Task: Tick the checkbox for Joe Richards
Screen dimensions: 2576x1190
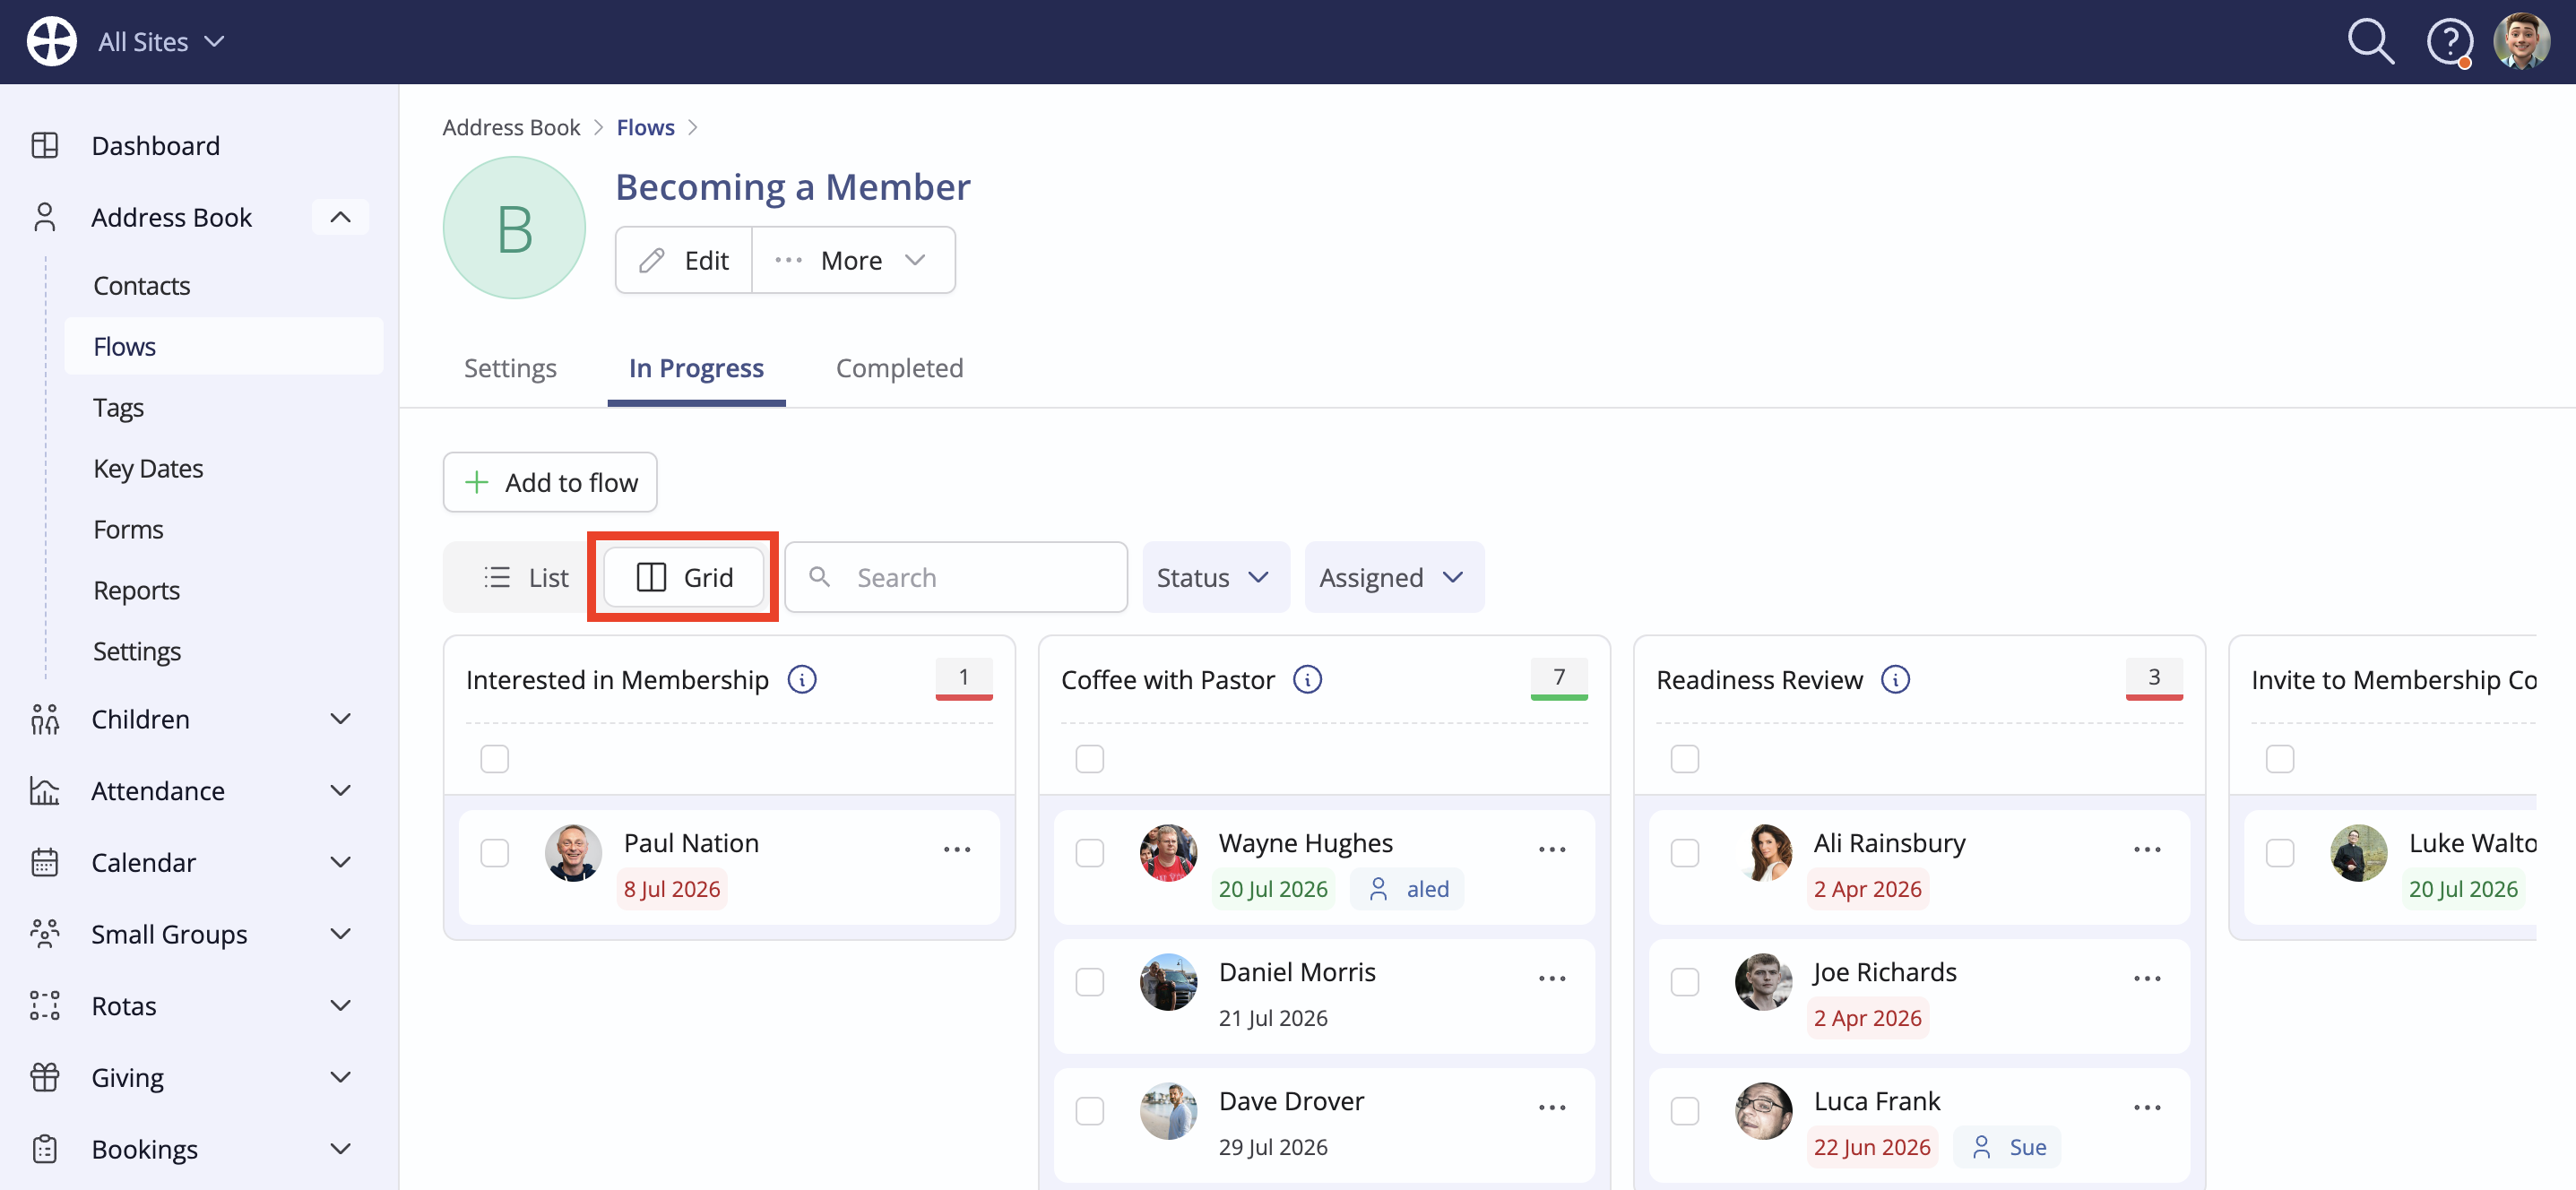Action: pyautogui.click(x=1685, y=982)
